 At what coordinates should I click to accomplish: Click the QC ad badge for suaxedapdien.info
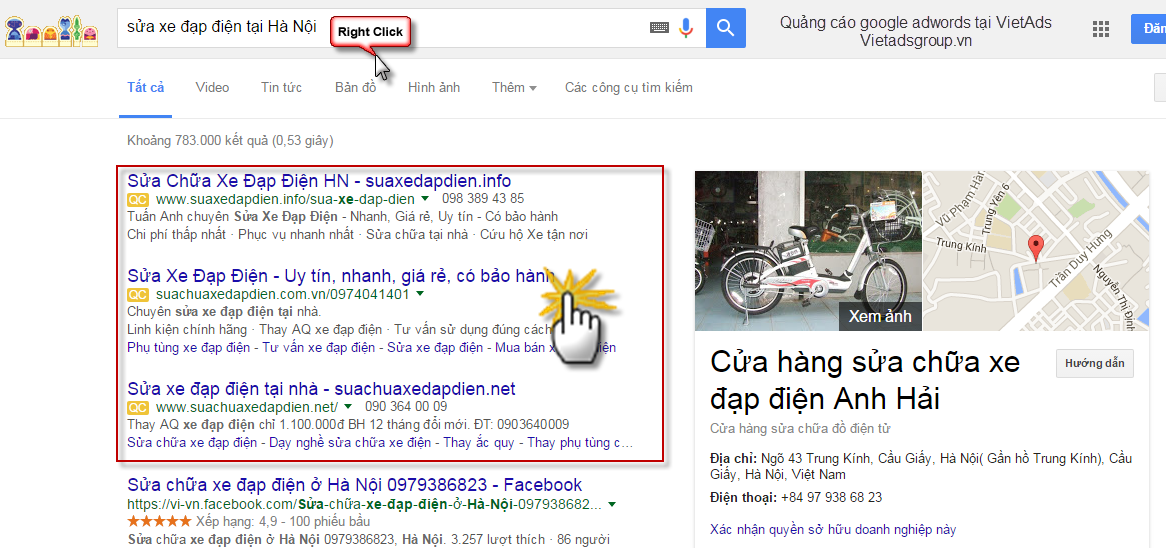click(138, 199)
